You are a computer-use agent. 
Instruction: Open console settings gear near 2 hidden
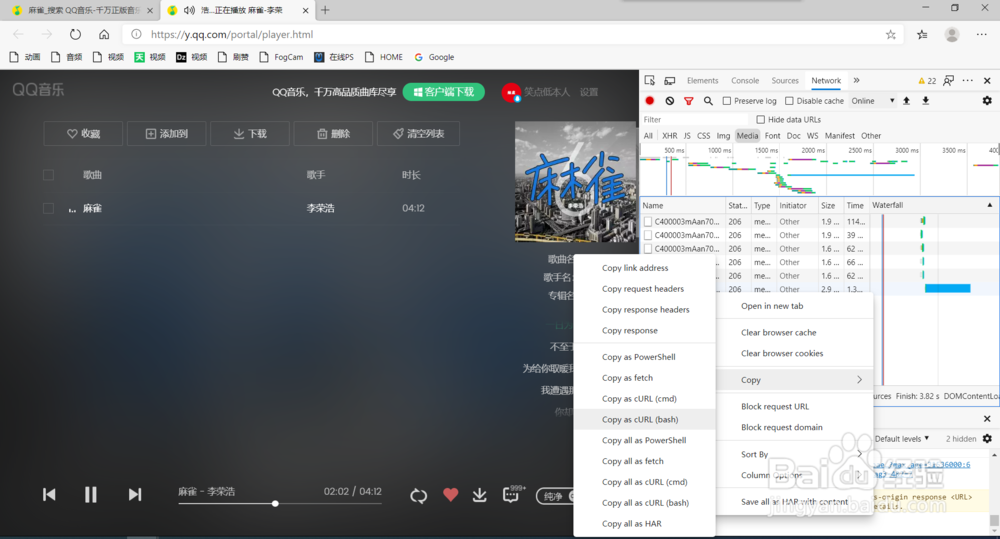pyautogui.click(x=987, y=439)
